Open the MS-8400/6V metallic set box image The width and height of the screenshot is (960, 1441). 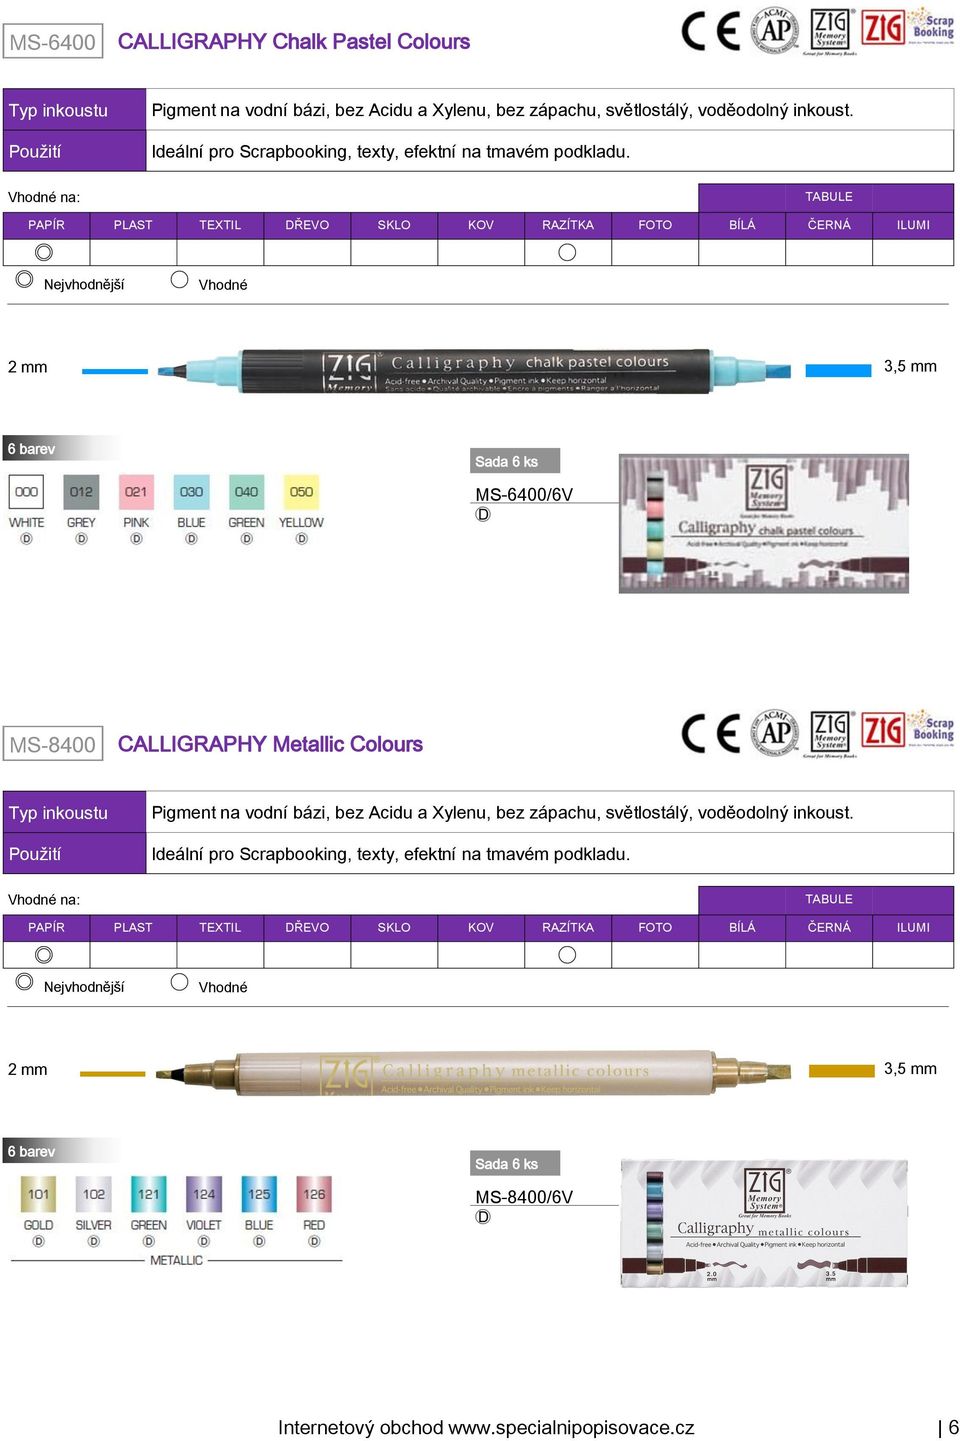[x=764, y=1223]
